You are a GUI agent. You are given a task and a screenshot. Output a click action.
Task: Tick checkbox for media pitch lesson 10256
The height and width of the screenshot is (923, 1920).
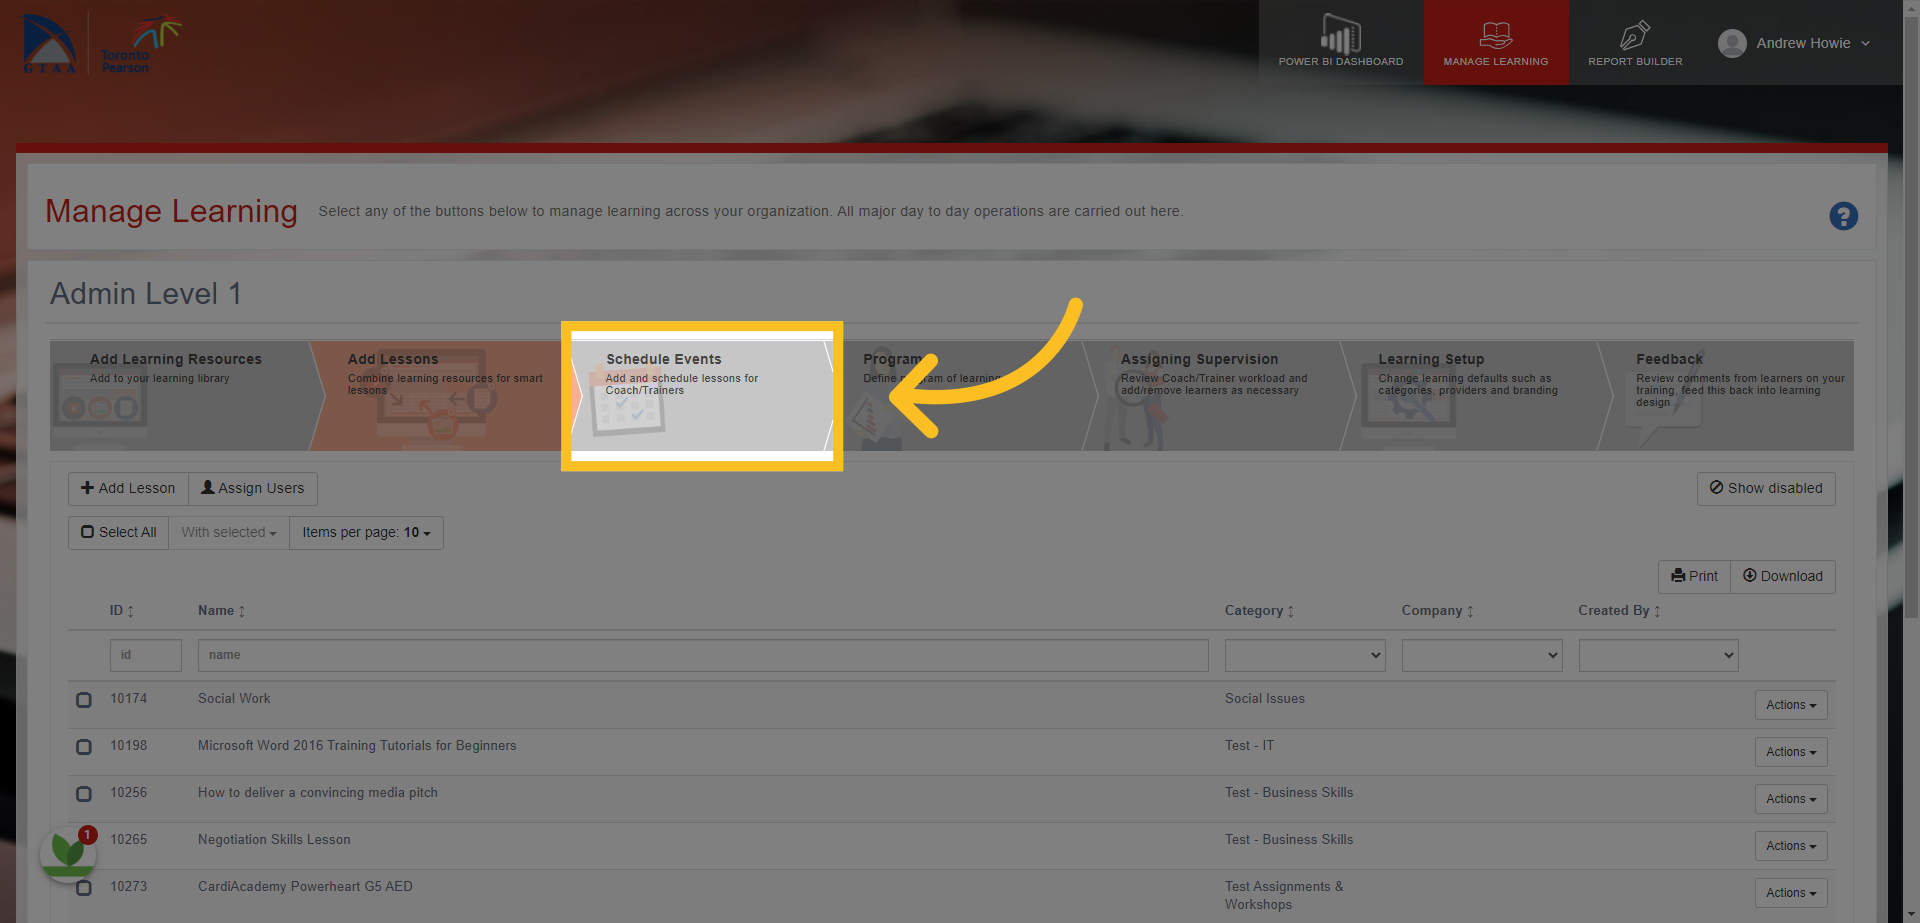[84, 794]
